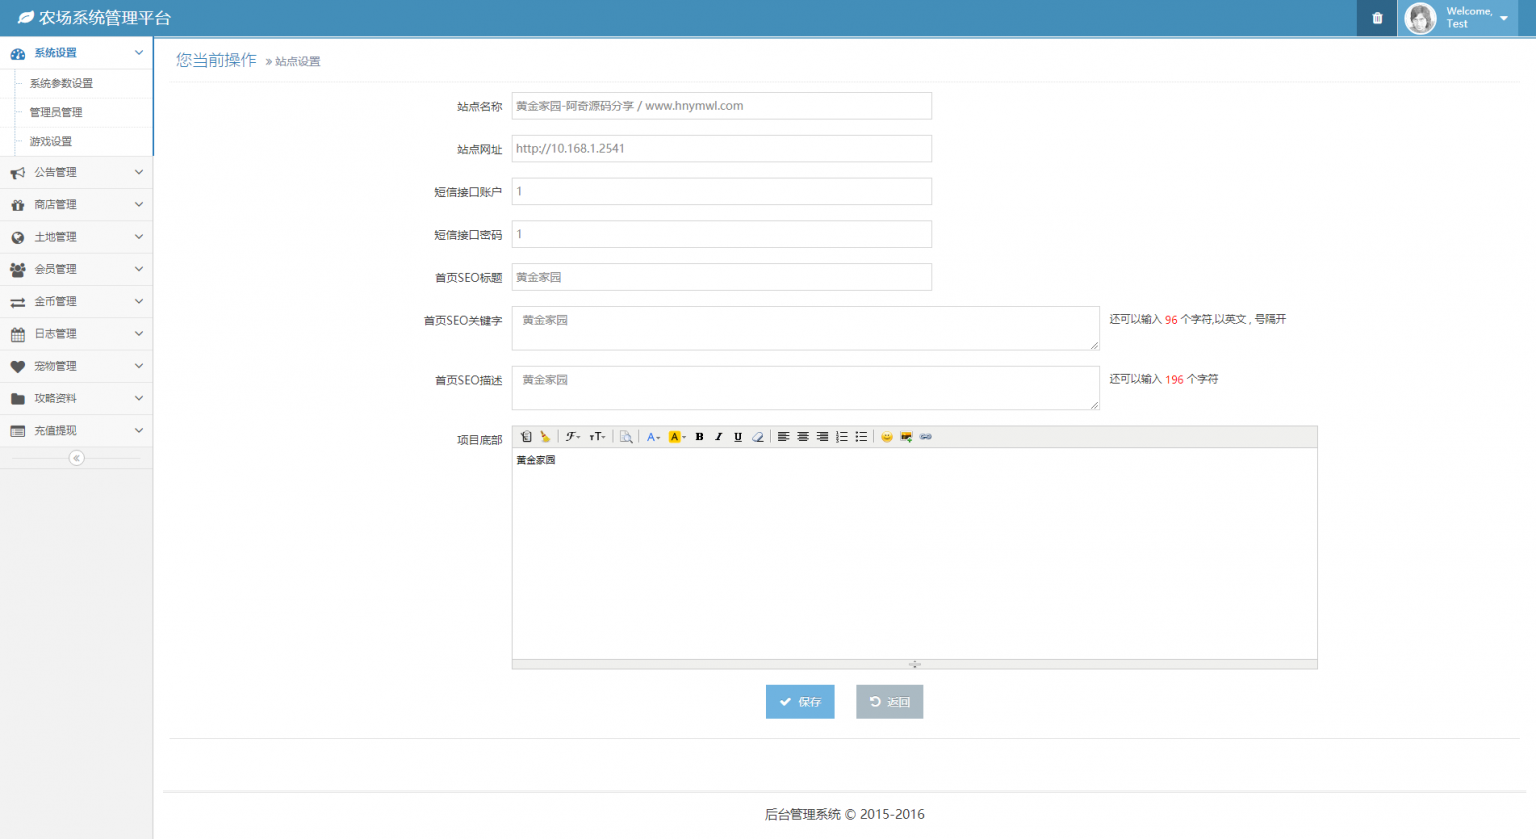Click the 首页SEO关键字 textarea
1536x839 pixels.
(806, 328)
